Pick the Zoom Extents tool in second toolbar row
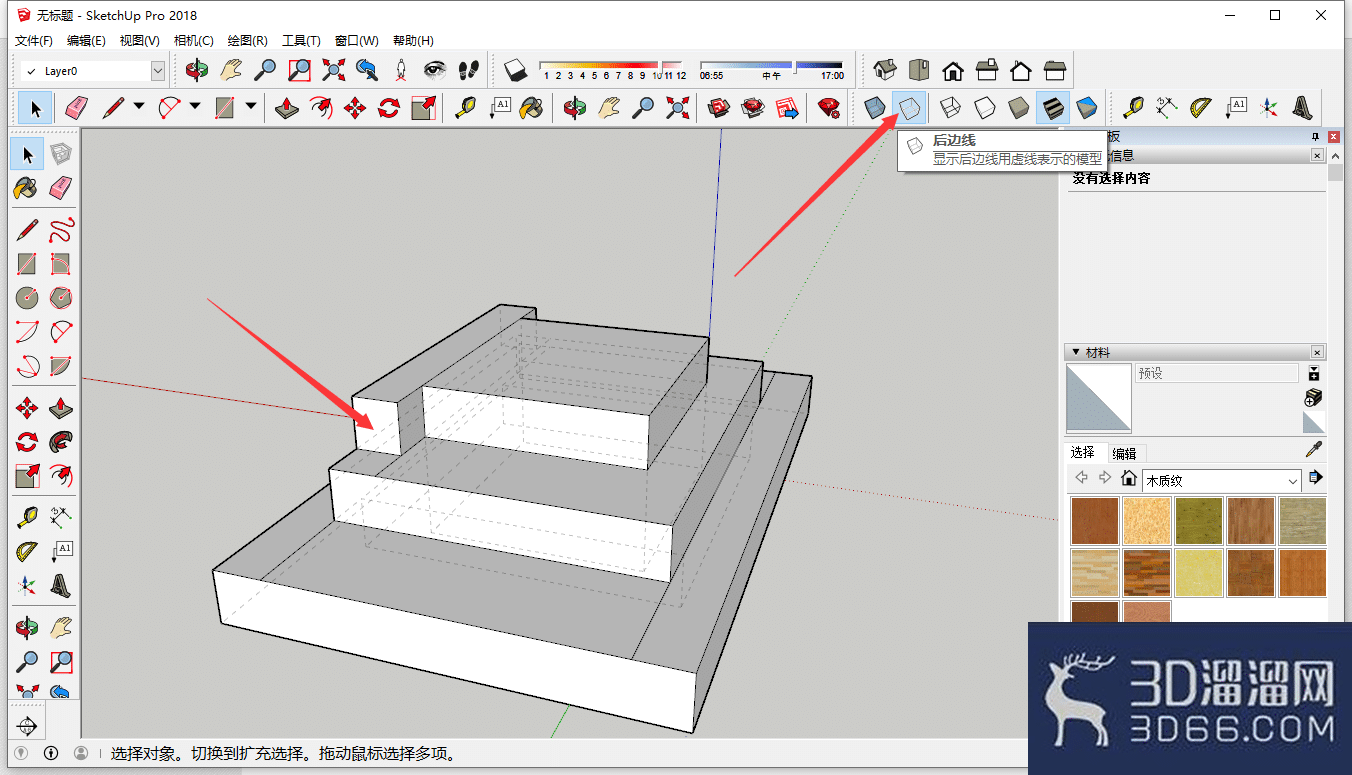 [x=678, y=107]
